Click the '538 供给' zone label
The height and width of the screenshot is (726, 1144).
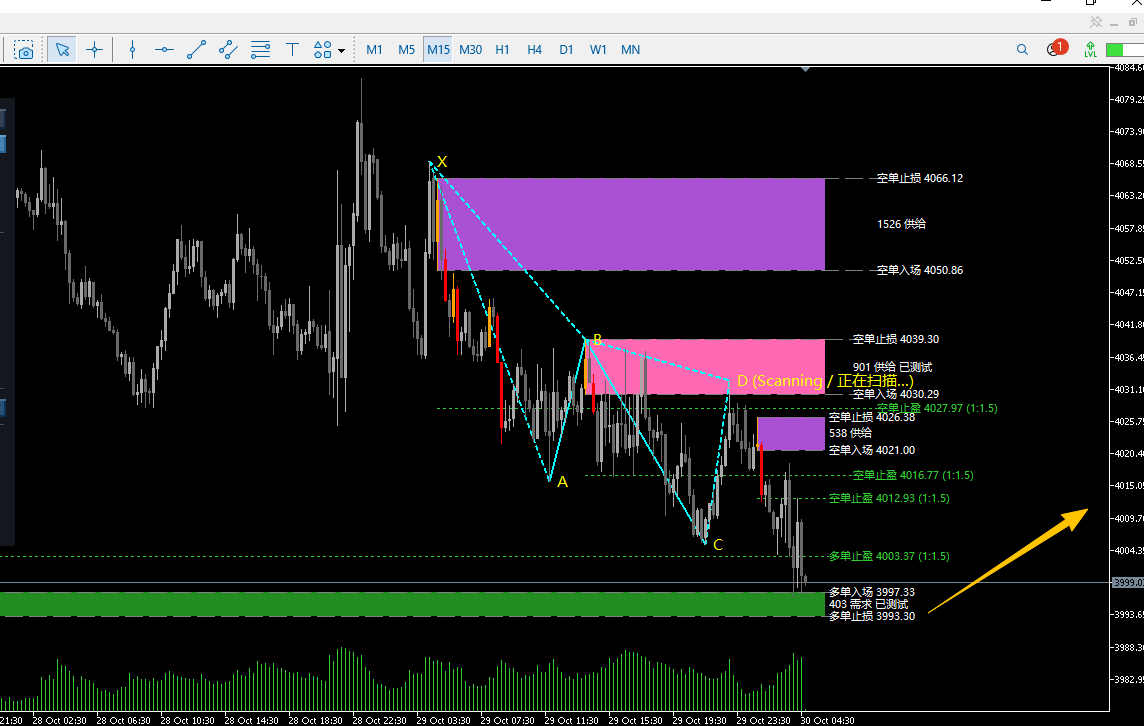(x=850, y=433)
